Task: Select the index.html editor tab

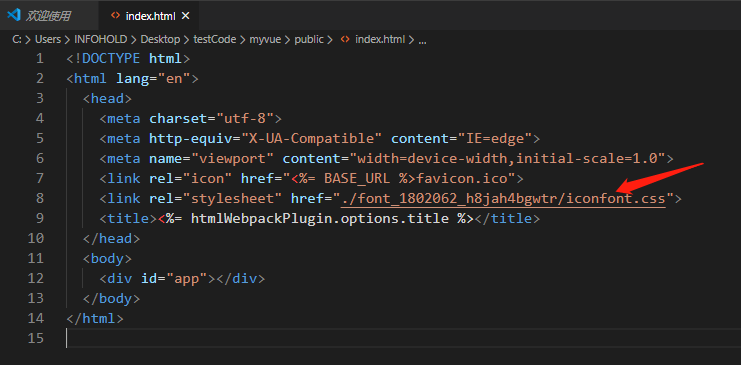Action: point(149,16)
